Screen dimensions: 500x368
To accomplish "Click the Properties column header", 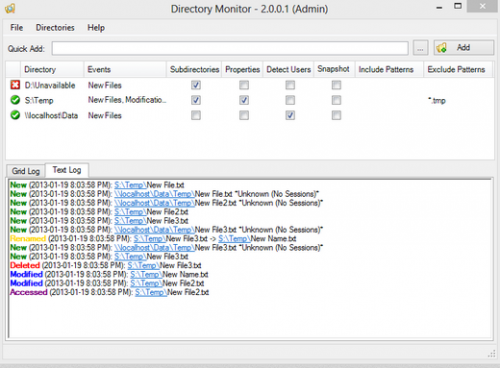I will (x=242, y=69).
